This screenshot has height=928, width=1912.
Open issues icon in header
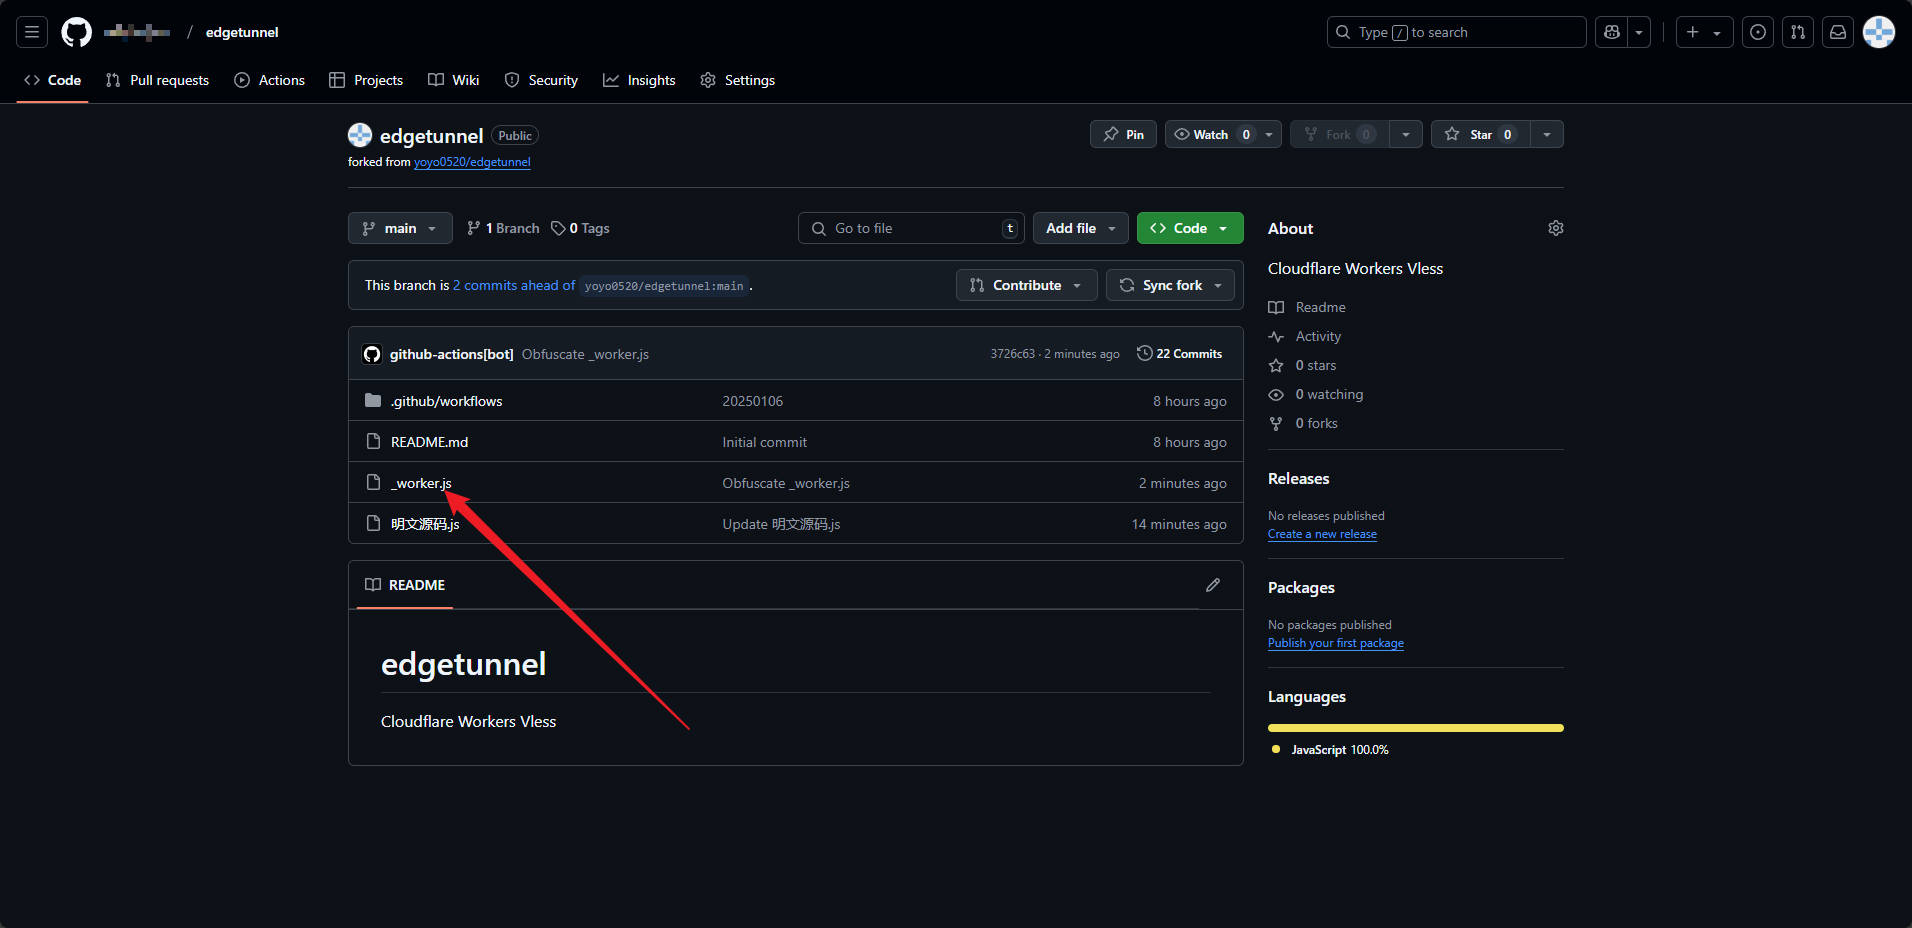[x=1758, y=32]
